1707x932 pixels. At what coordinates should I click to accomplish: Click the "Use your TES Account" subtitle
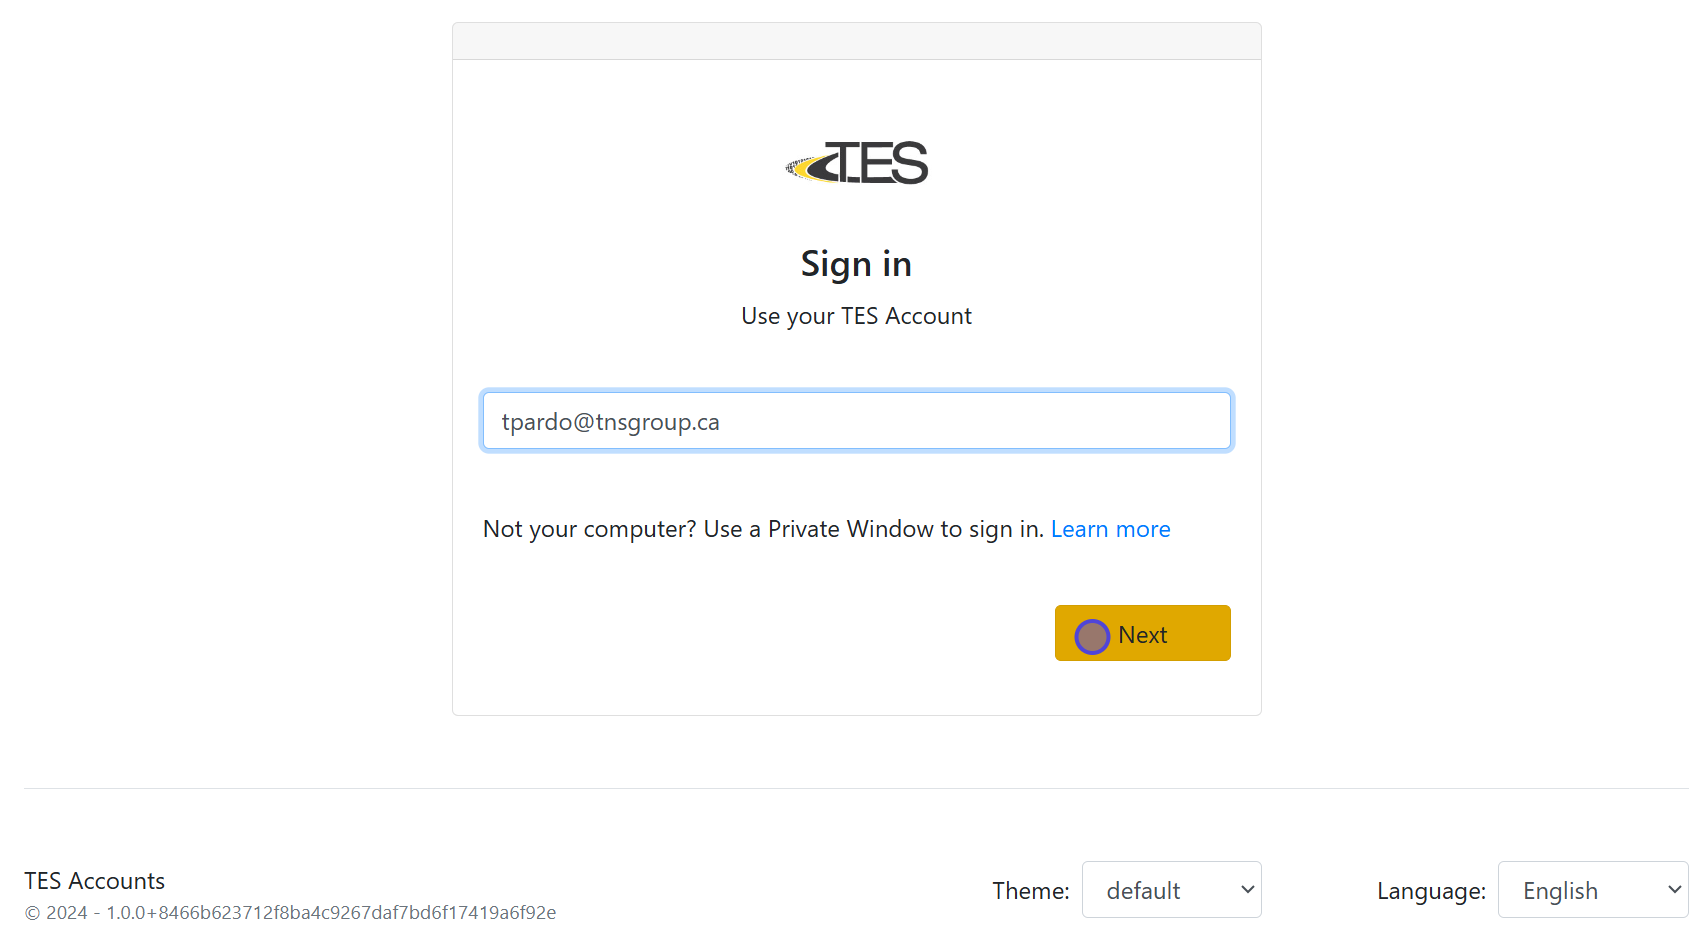(856, 316)
